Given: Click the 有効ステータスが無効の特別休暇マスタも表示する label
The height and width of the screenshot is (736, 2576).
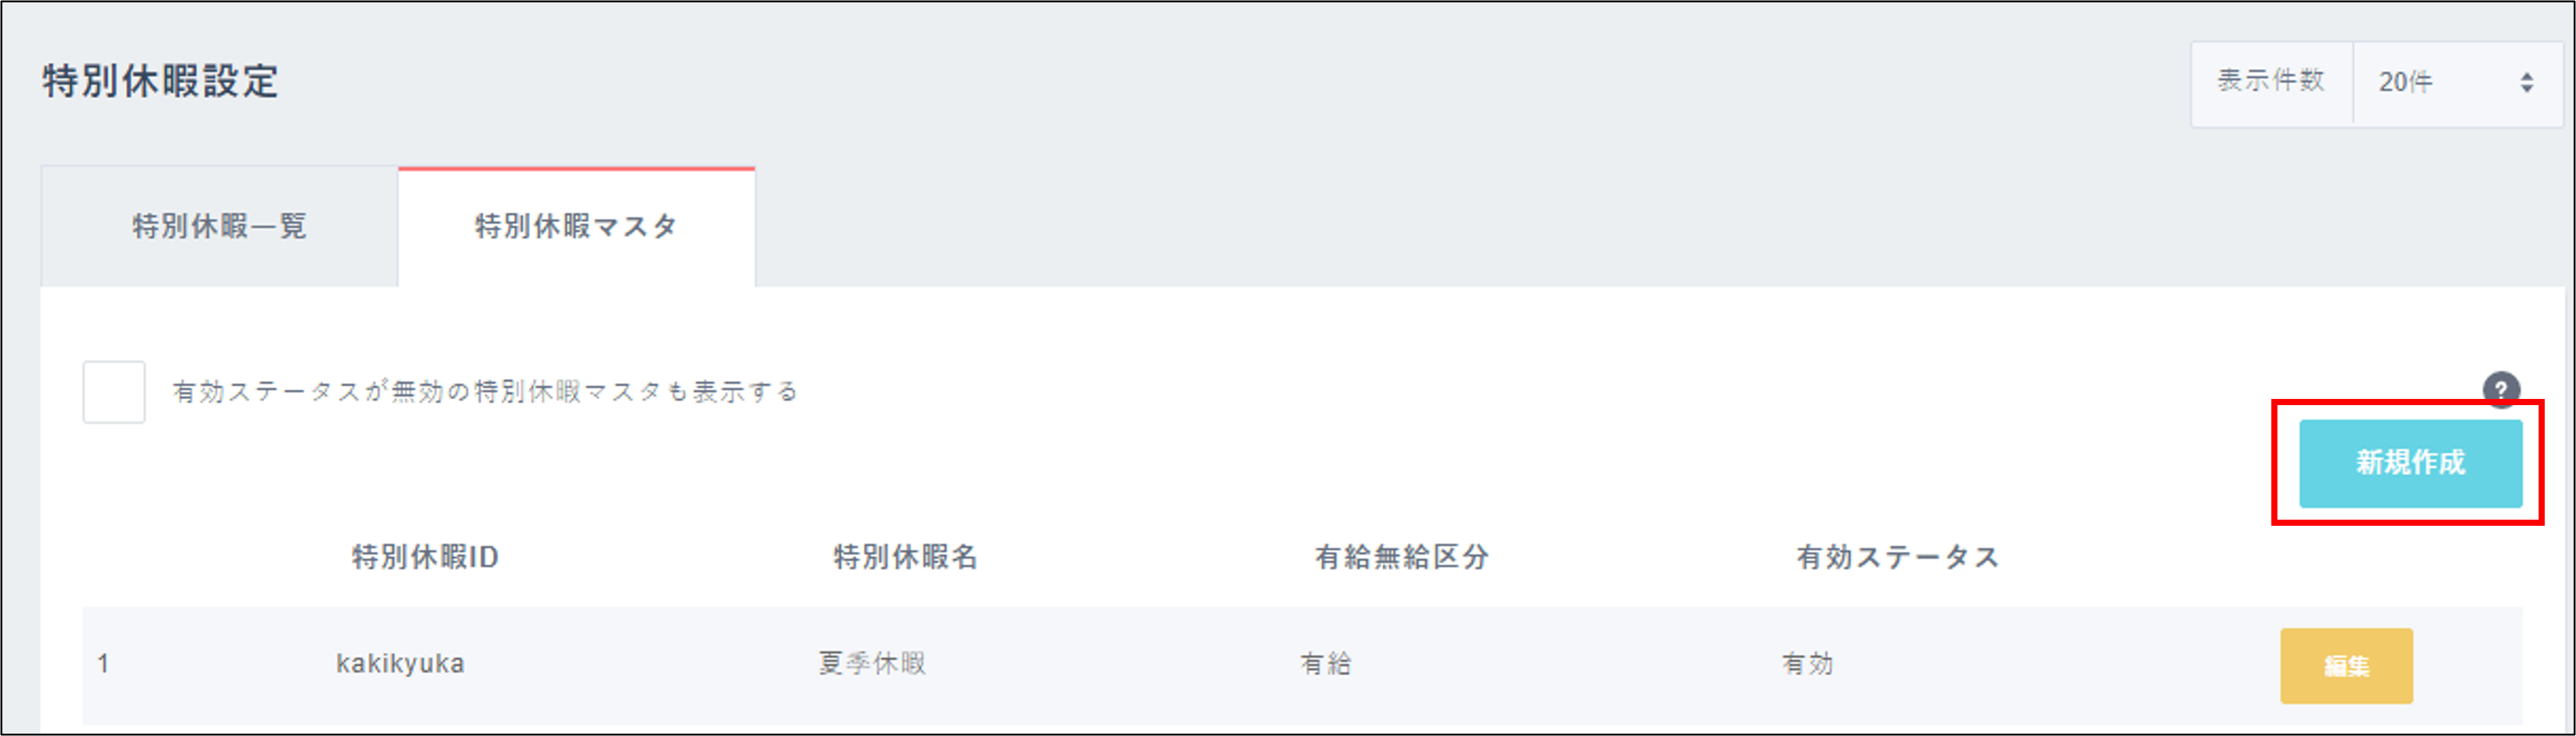Looking at the screenshot, I should [x=485, y=392].
